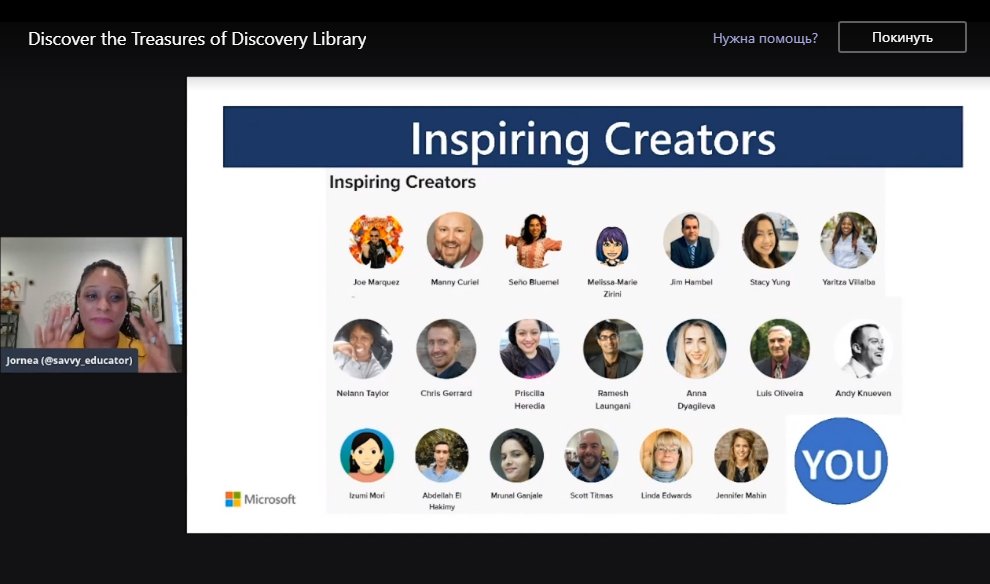The image size is (990, 584).
Task: Click Jim Hambel's avatar
Action: [x=691, y=241]
